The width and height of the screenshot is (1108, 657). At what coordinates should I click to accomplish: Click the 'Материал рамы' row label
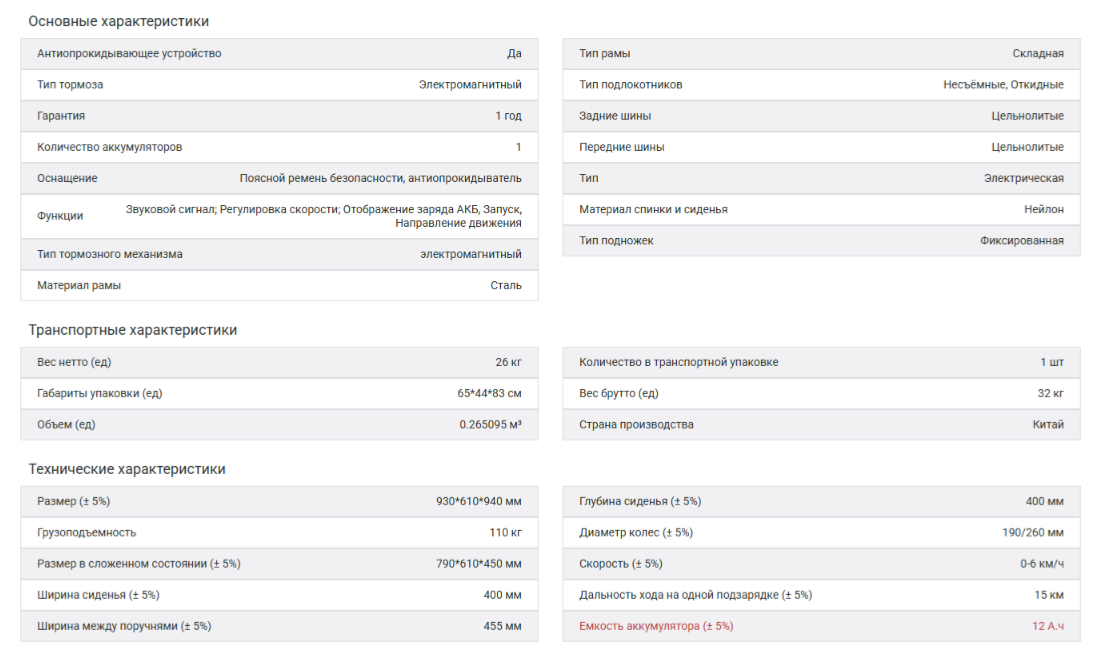[79, 285]
